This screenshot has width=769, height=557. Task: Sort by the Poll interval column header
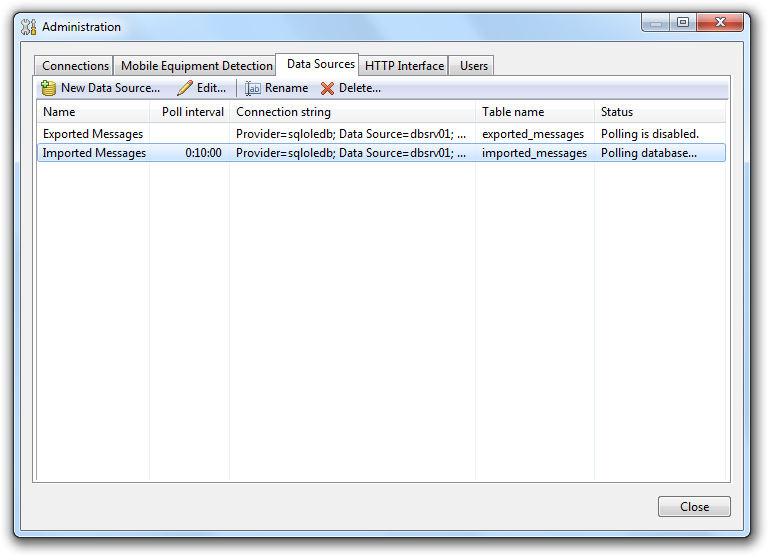pyautogui.click(x=192, y=112)
